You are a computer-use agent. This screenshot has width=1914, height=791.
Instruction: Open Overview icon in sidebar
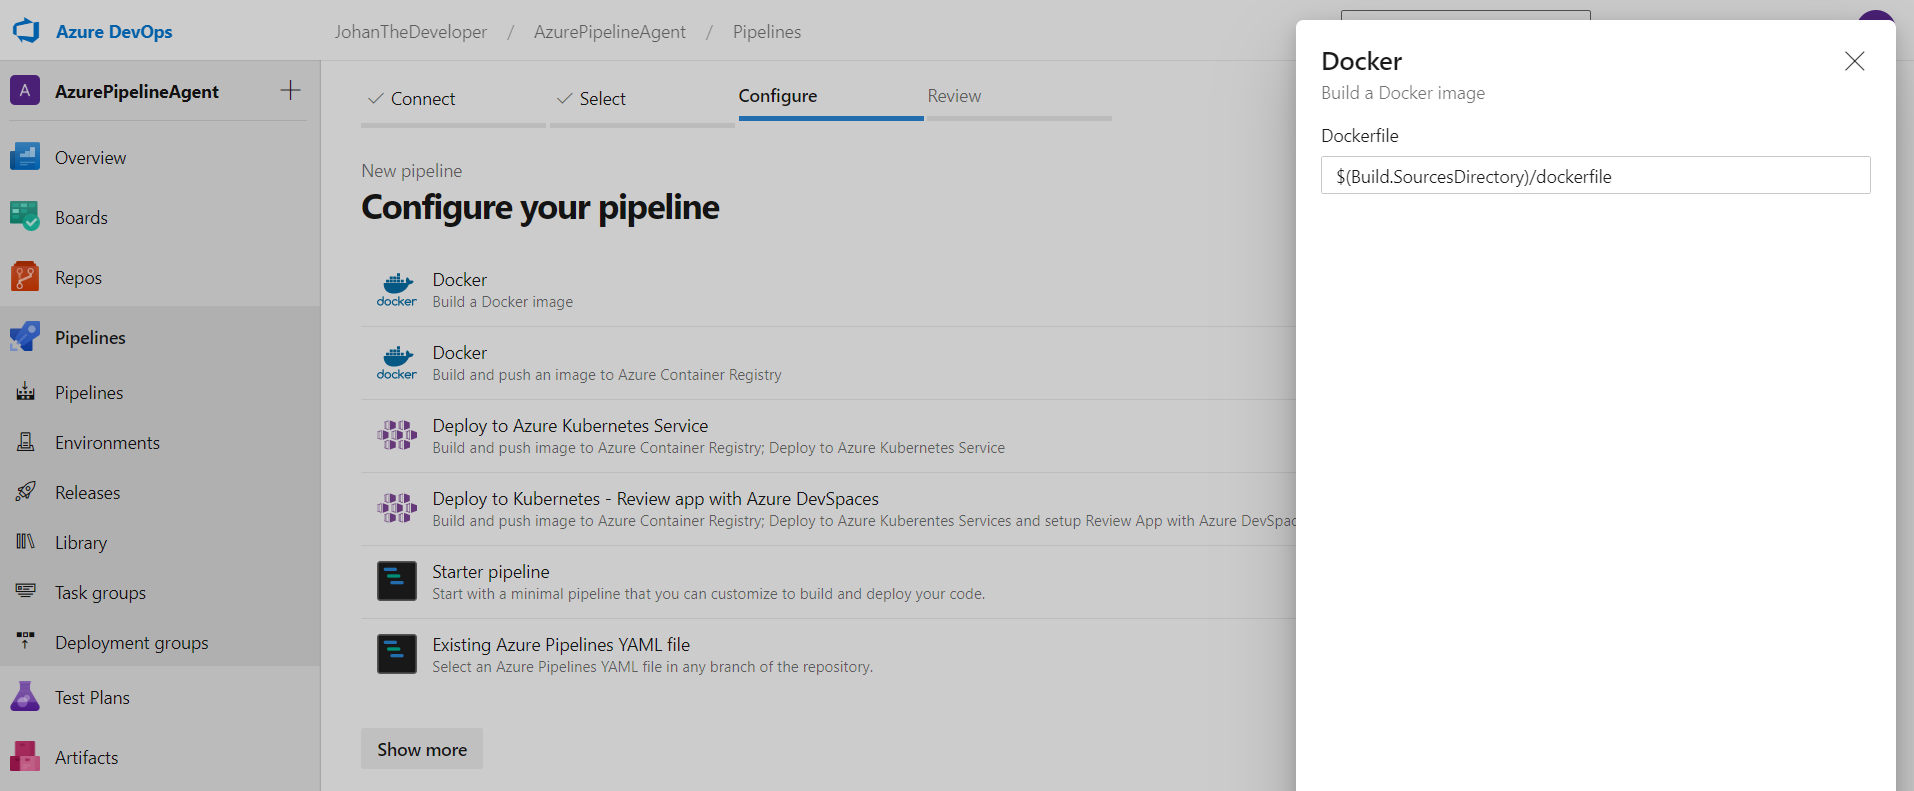[x=25, y=157]
